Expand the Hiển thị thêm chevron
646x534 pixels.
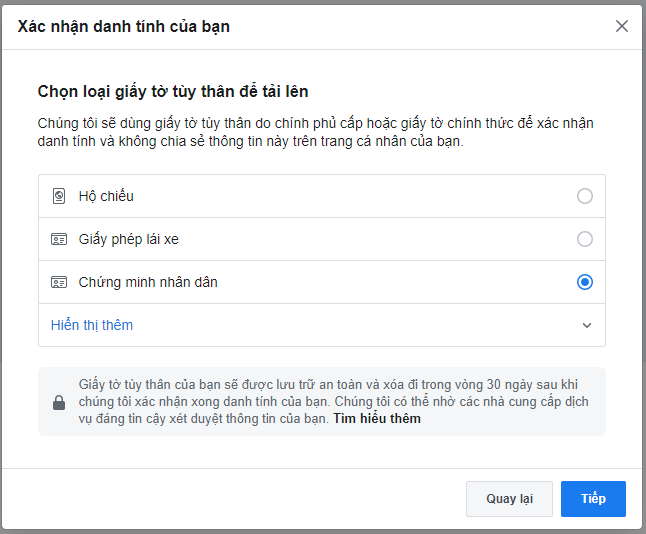pyautogui.click(x=587, y=326)
